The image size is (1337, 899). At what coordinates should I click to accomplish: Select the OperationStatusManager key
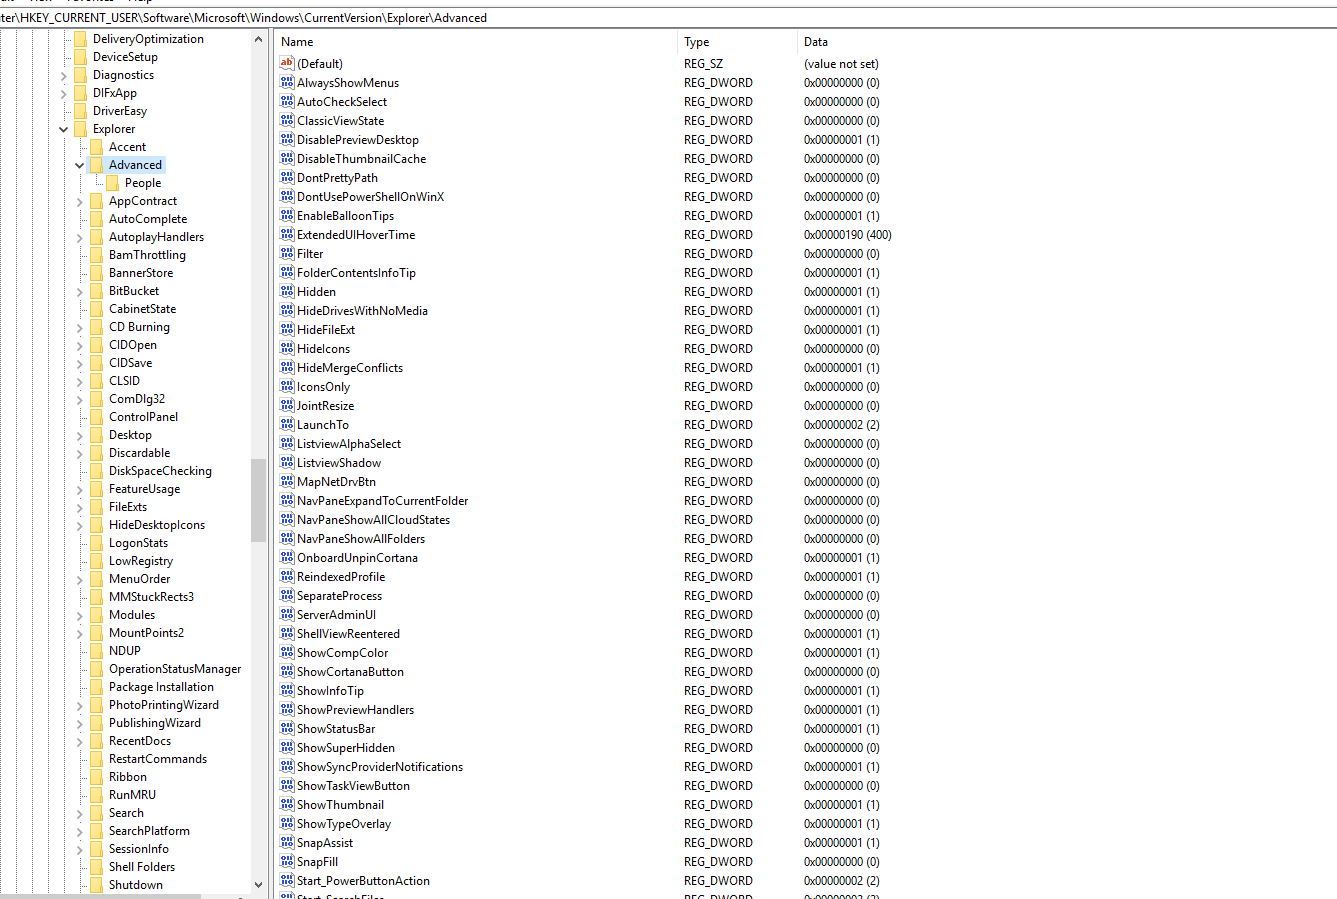point(175,669)
